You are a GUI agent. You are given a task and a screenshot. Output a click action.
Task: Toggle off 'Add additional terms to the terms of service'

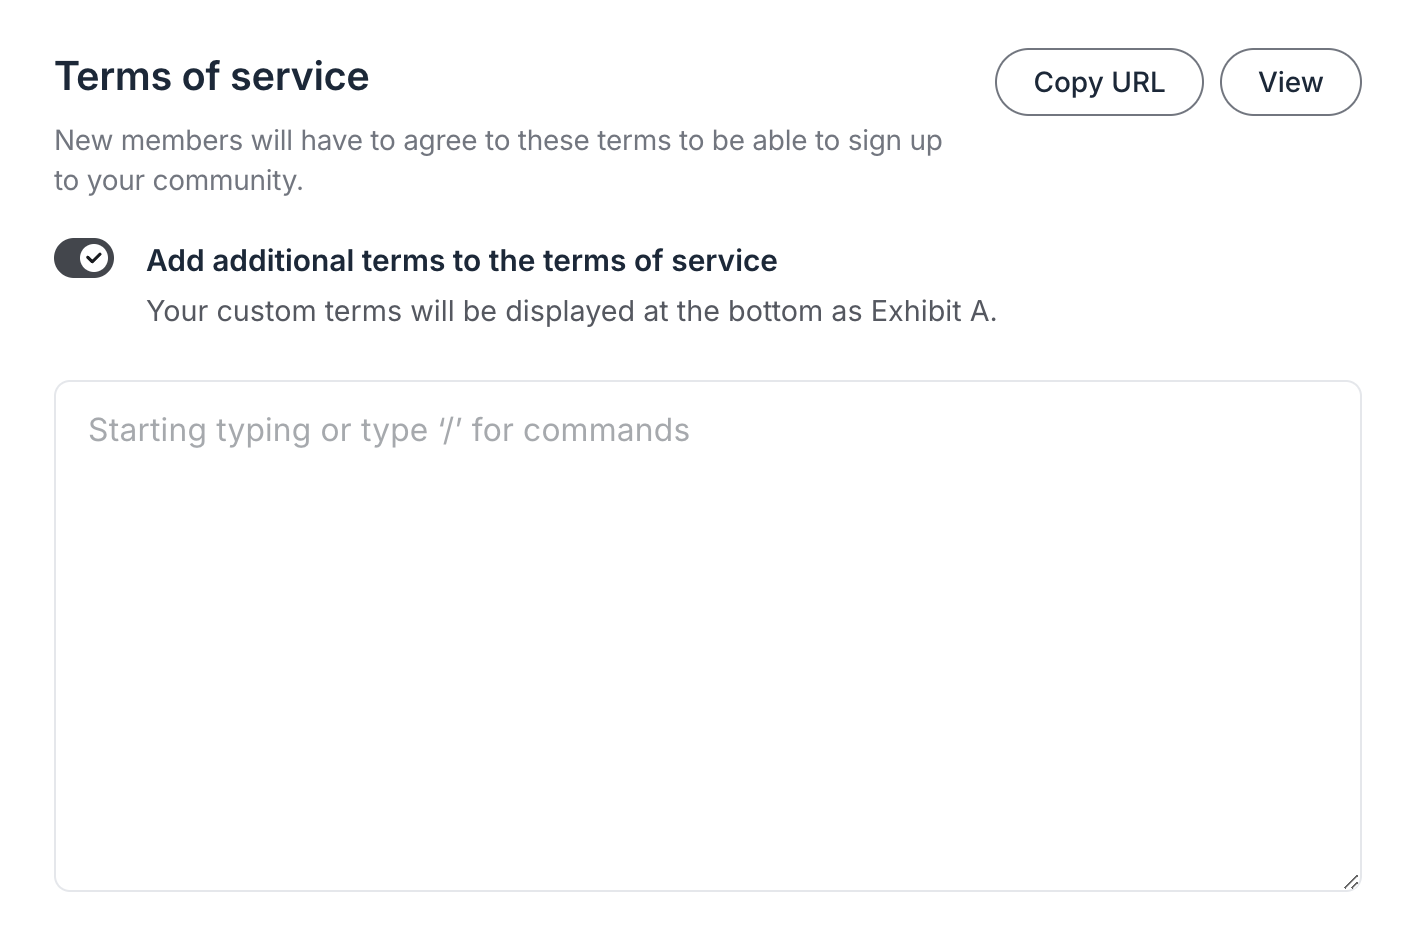pyautogui.click(x=84, y=258)
